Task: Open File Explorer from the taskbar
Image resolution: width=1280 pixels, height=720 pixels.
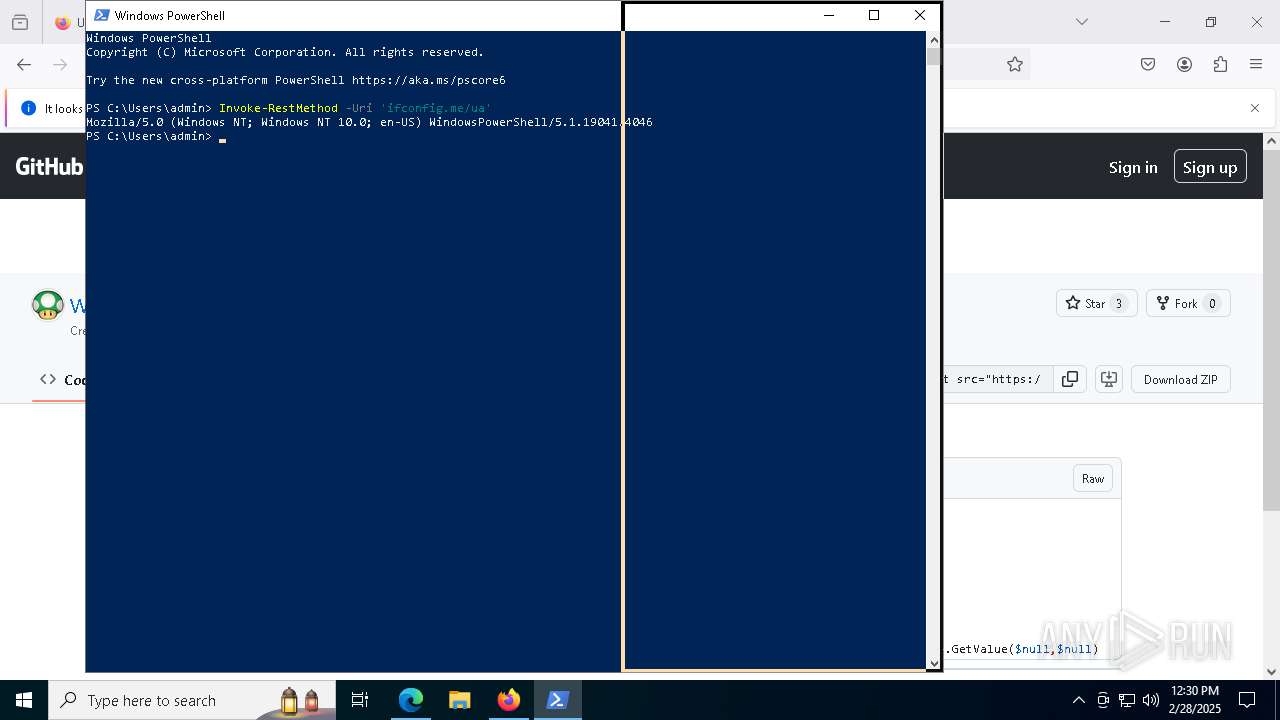Action: [459, 700]
